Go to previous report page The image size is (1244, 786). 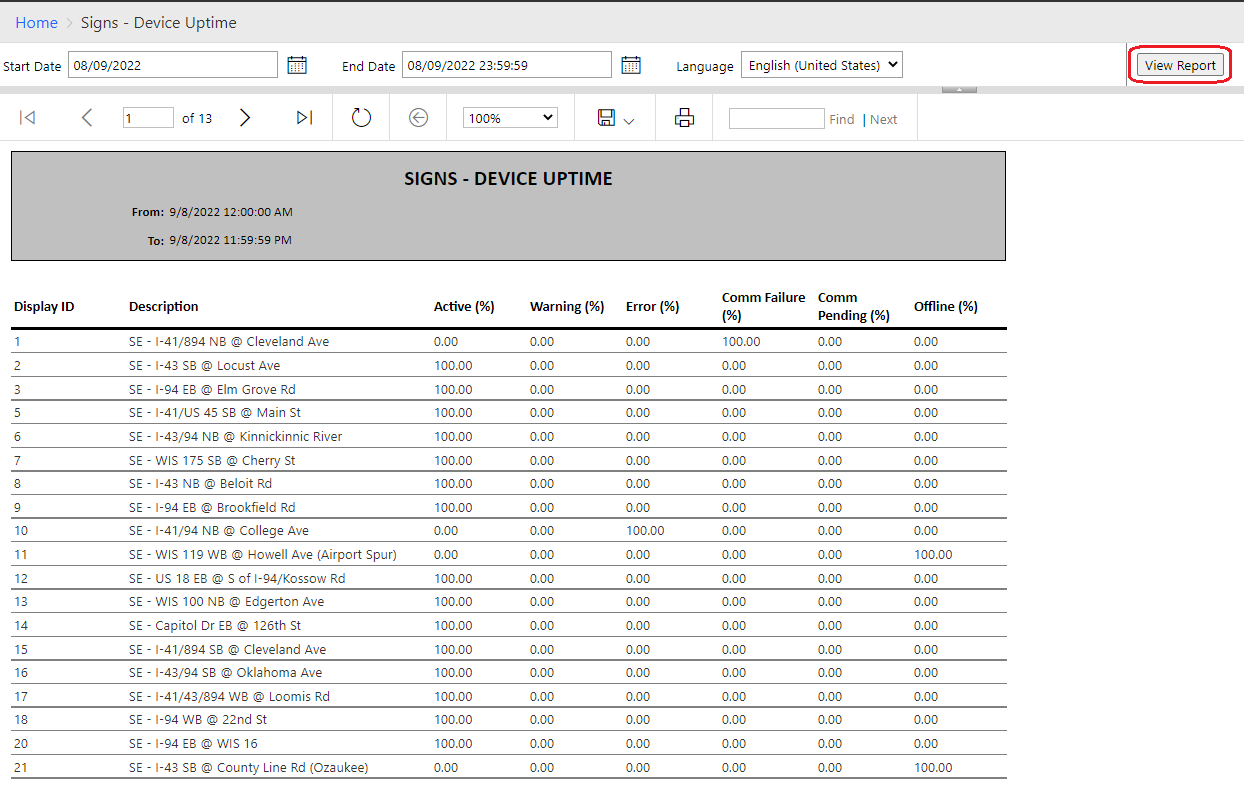coord(87,118)
